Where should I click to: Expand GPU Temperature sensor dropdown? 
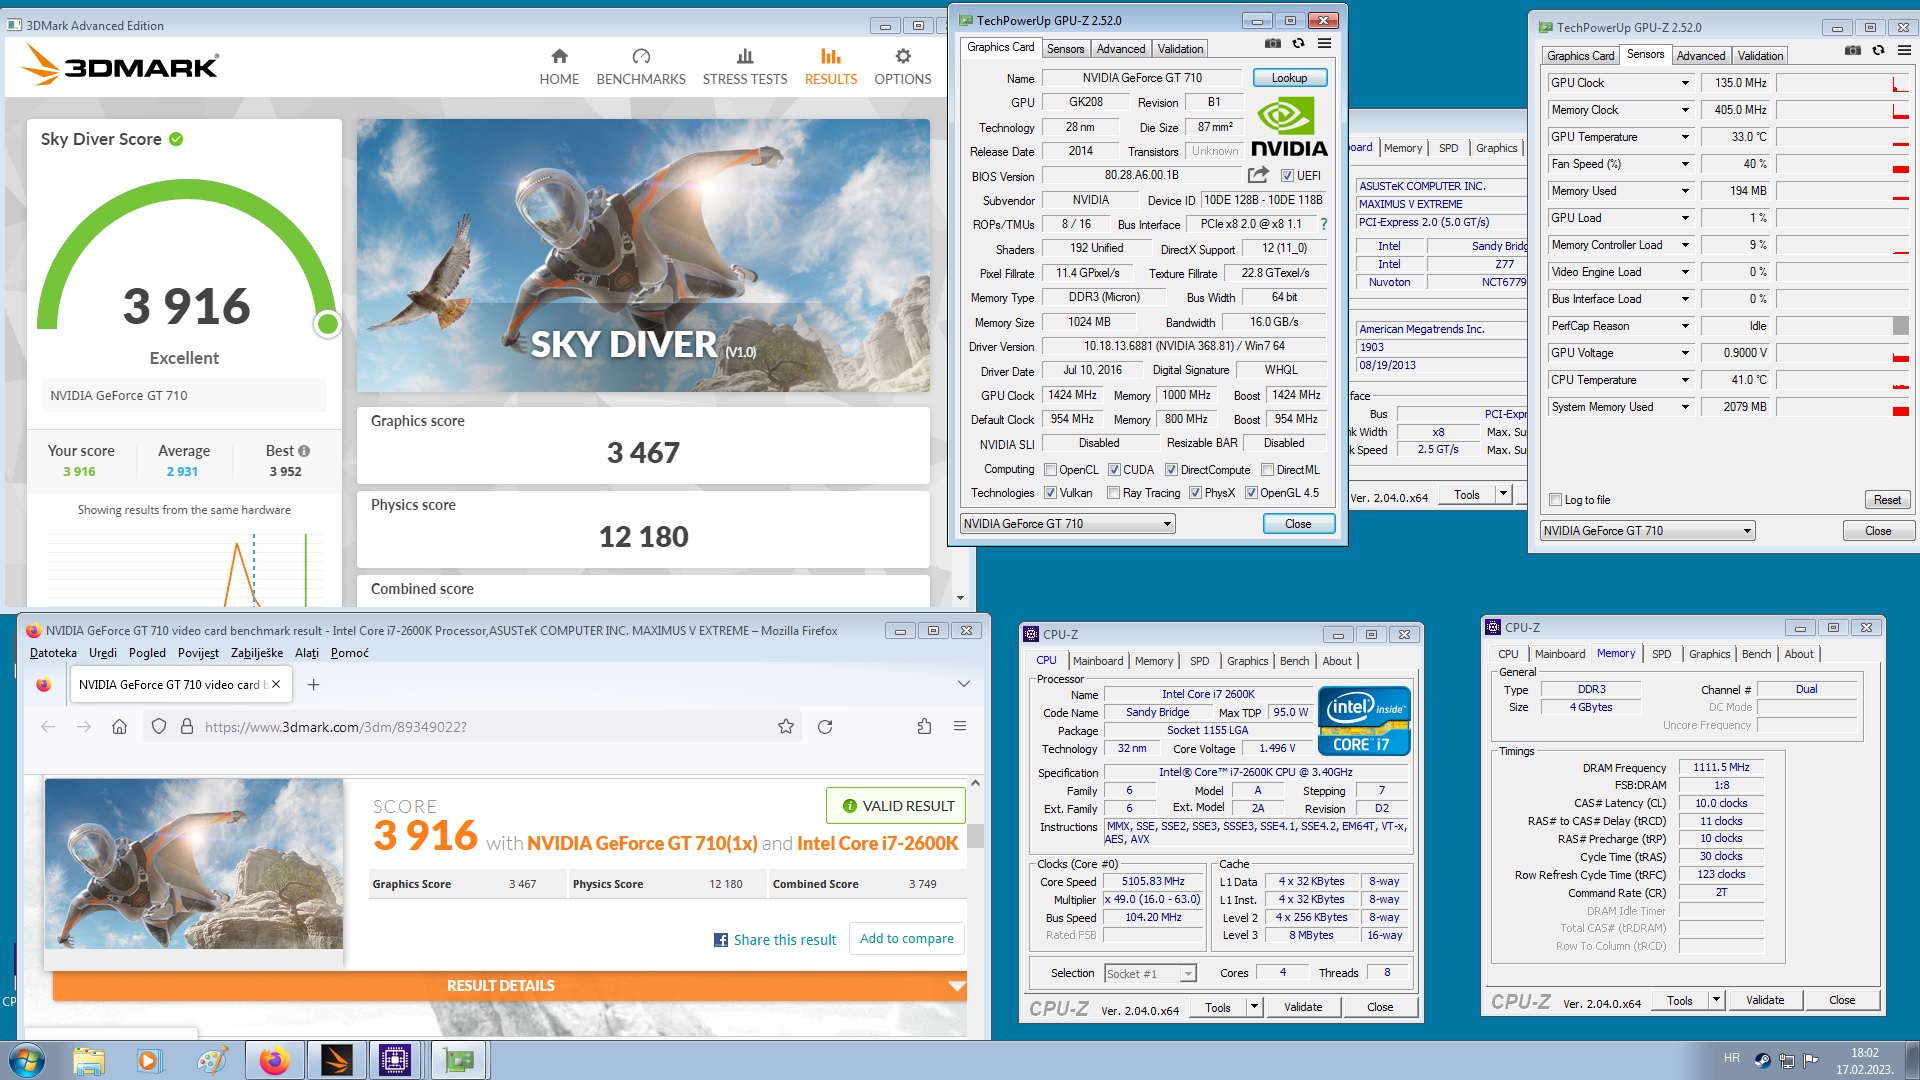1685,137
